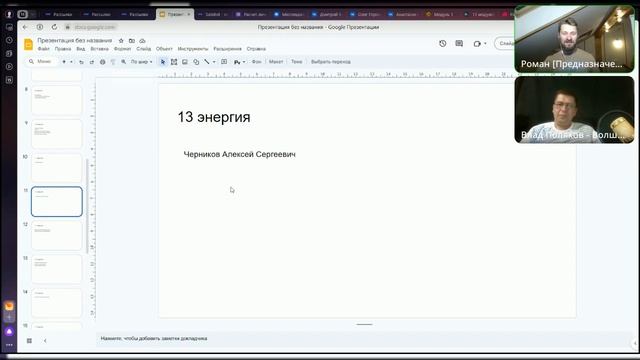
Task: Activate the paint format tool
Action: pos(113,62)
